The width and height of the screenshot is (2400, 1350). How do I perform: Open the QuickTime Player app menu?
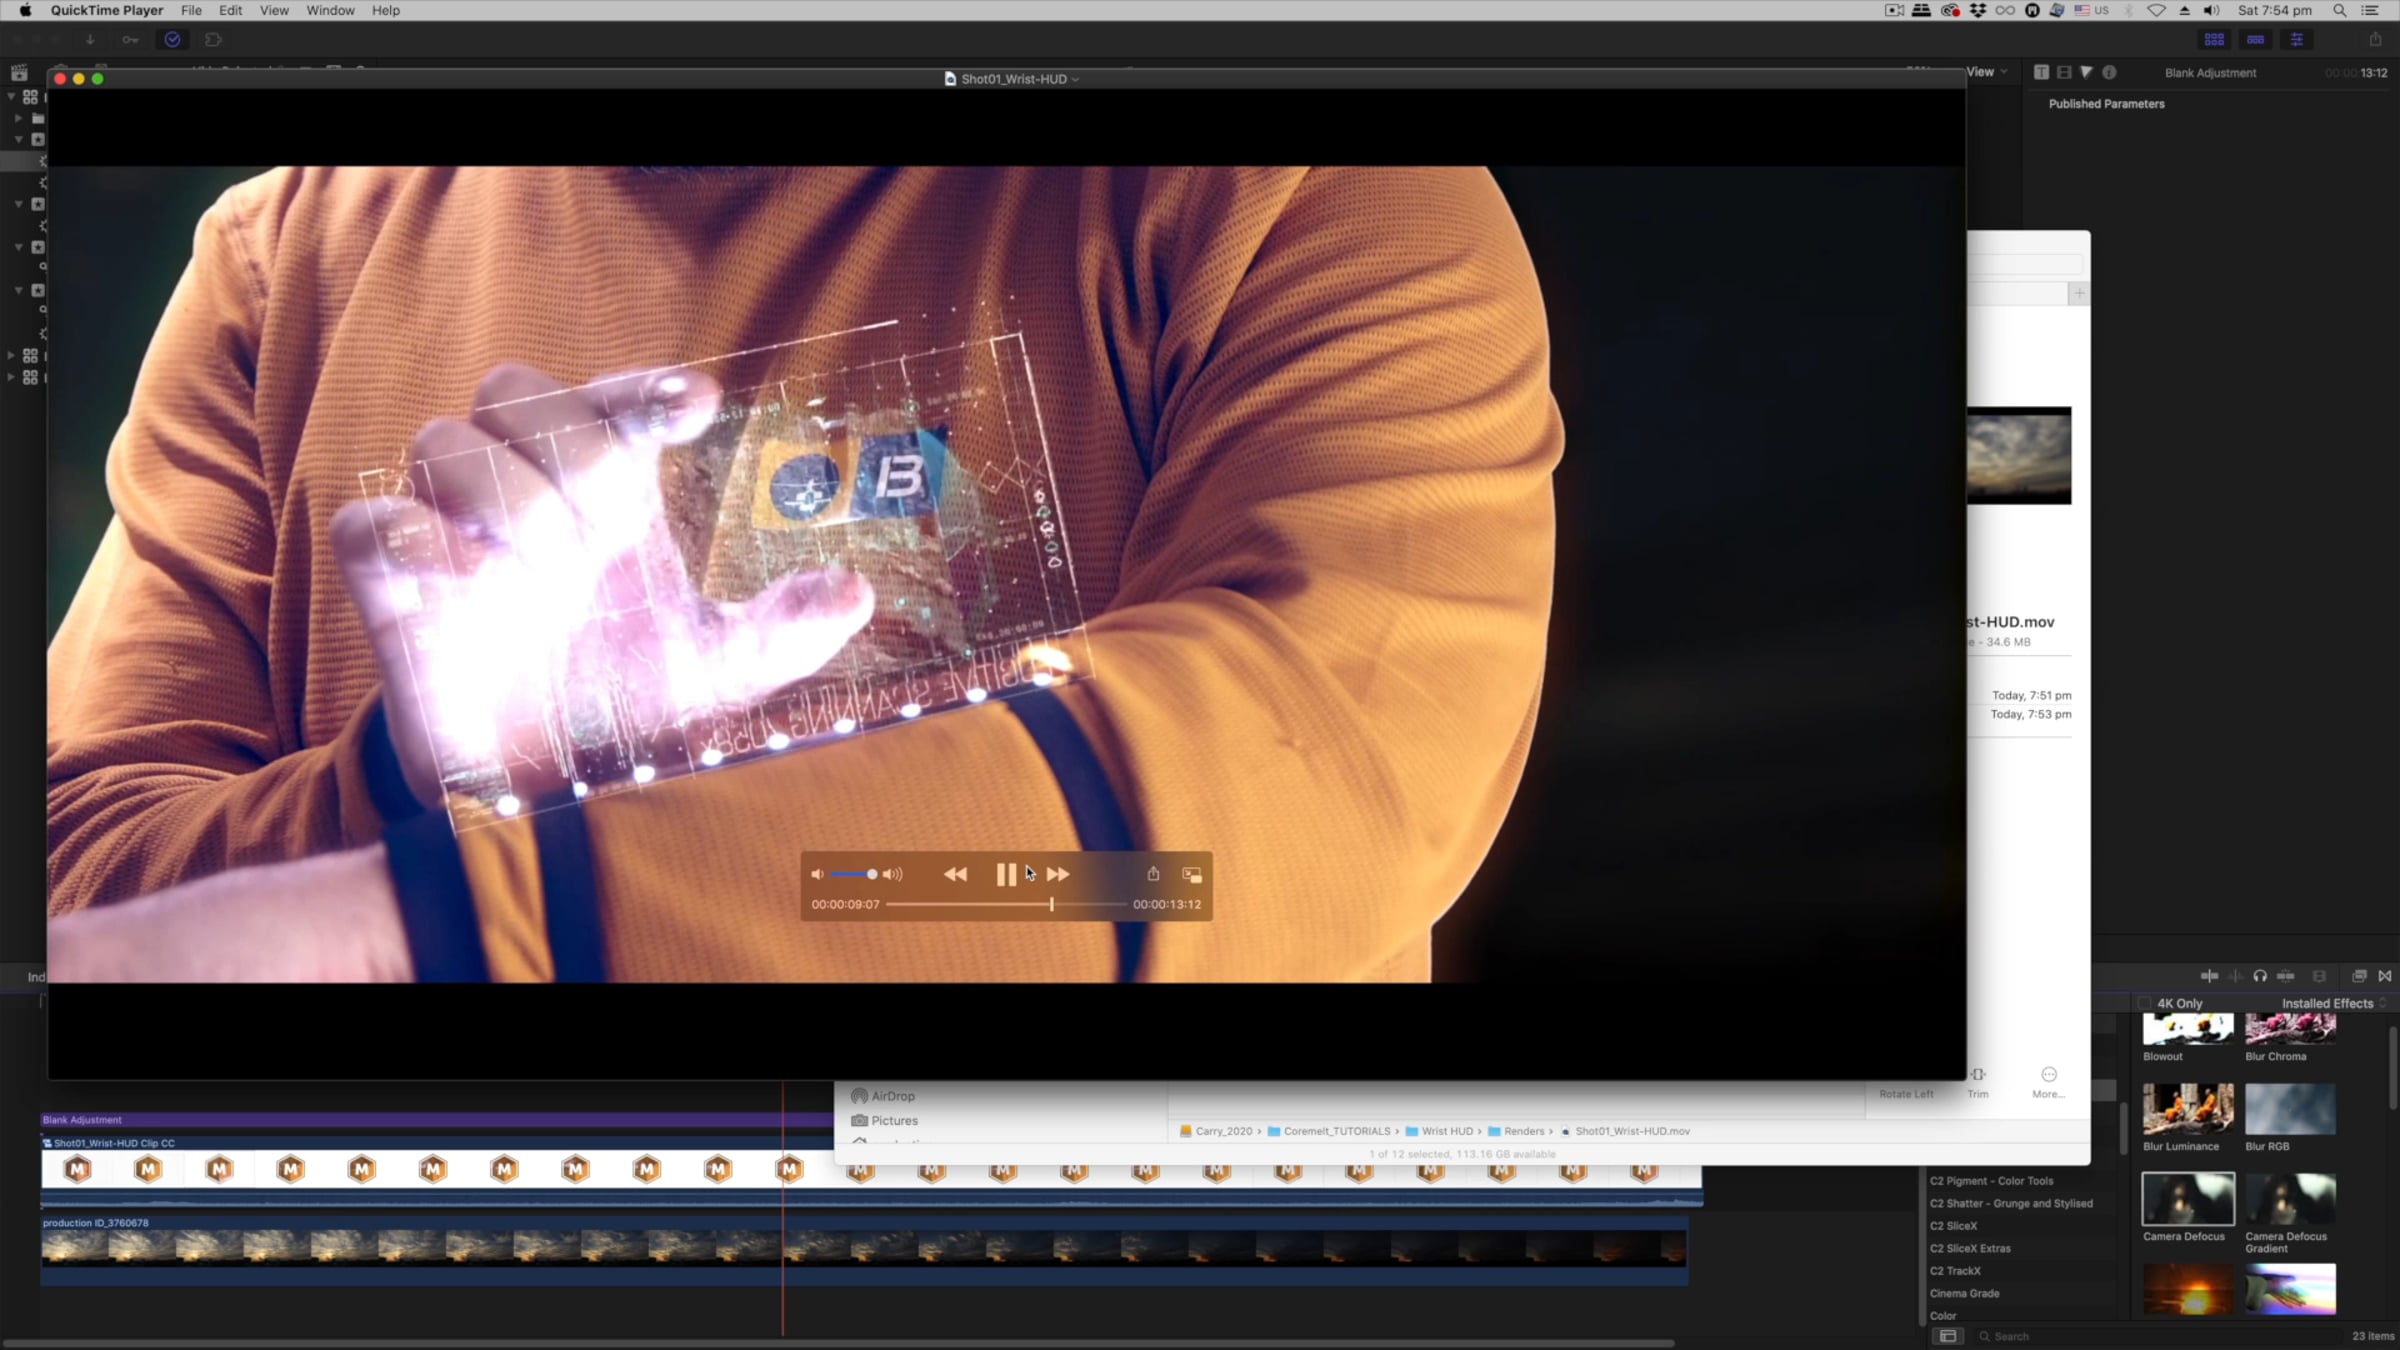pyautogui.click(x=107, y=10)
